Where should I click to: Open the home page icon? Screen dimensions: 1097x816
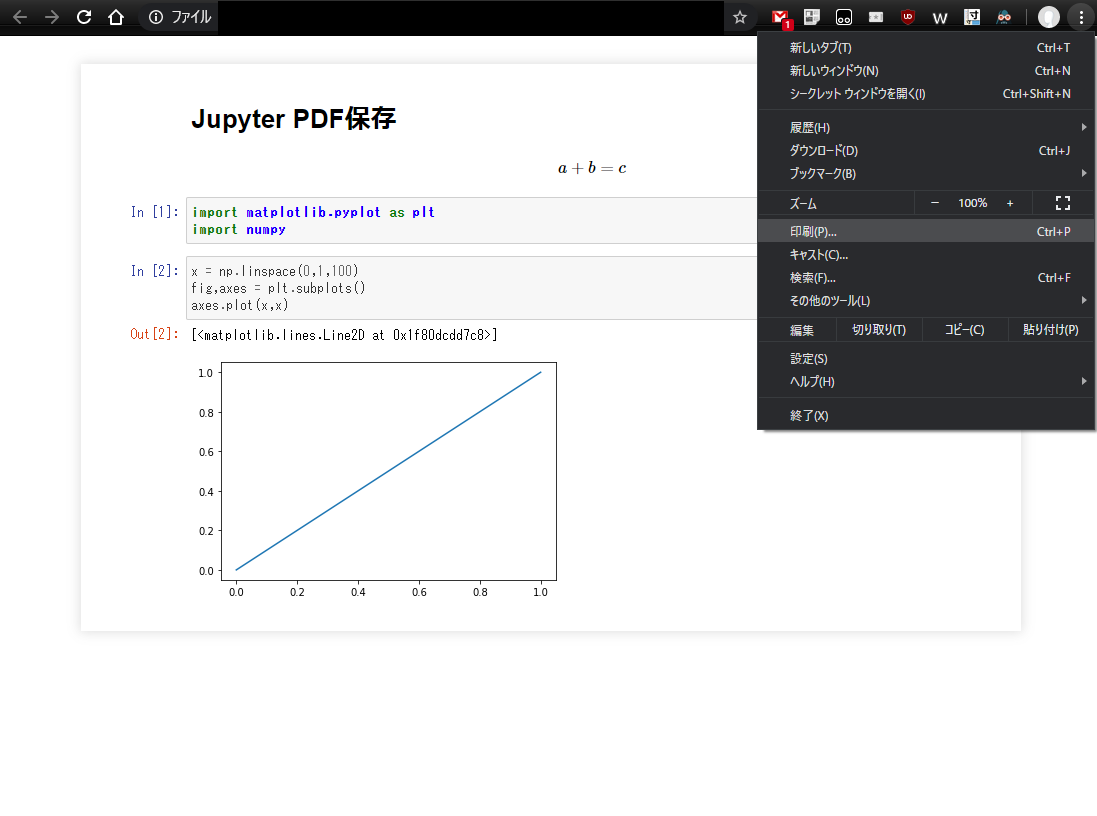(116, 17)
